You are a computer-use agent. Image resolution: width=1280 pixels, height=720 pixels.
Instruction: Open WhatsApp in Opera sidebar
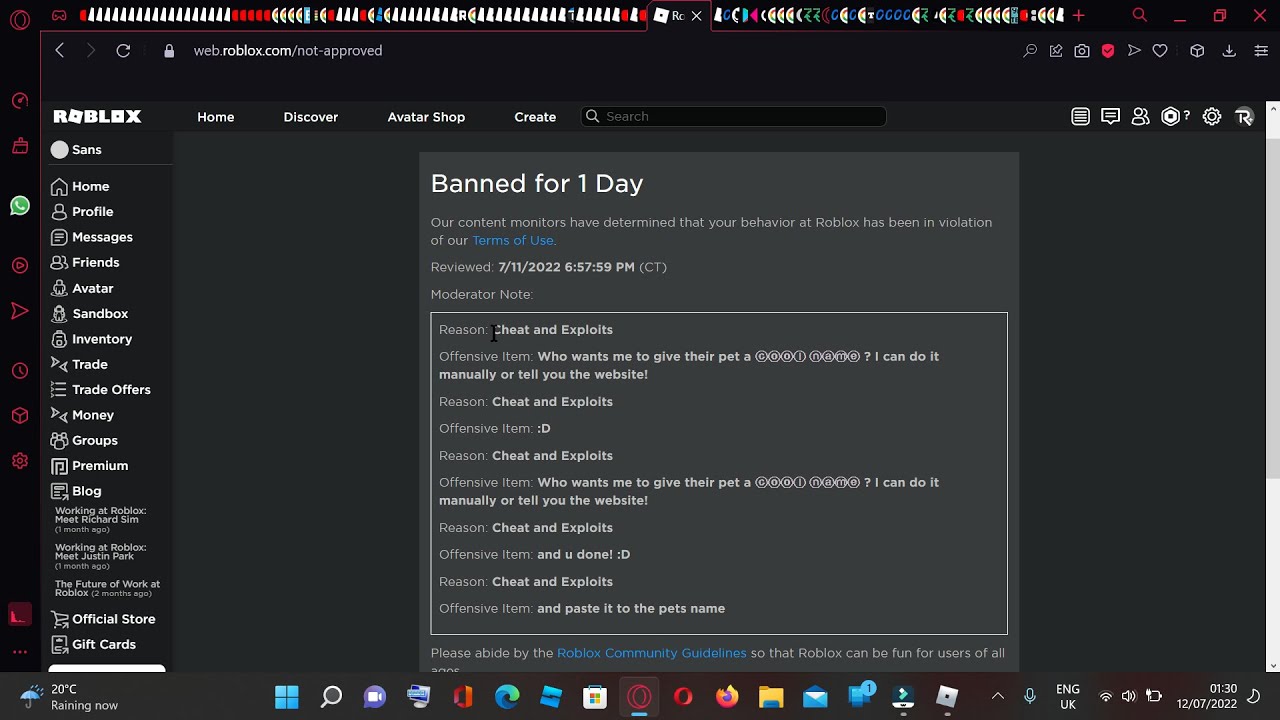tap(19, 206)
